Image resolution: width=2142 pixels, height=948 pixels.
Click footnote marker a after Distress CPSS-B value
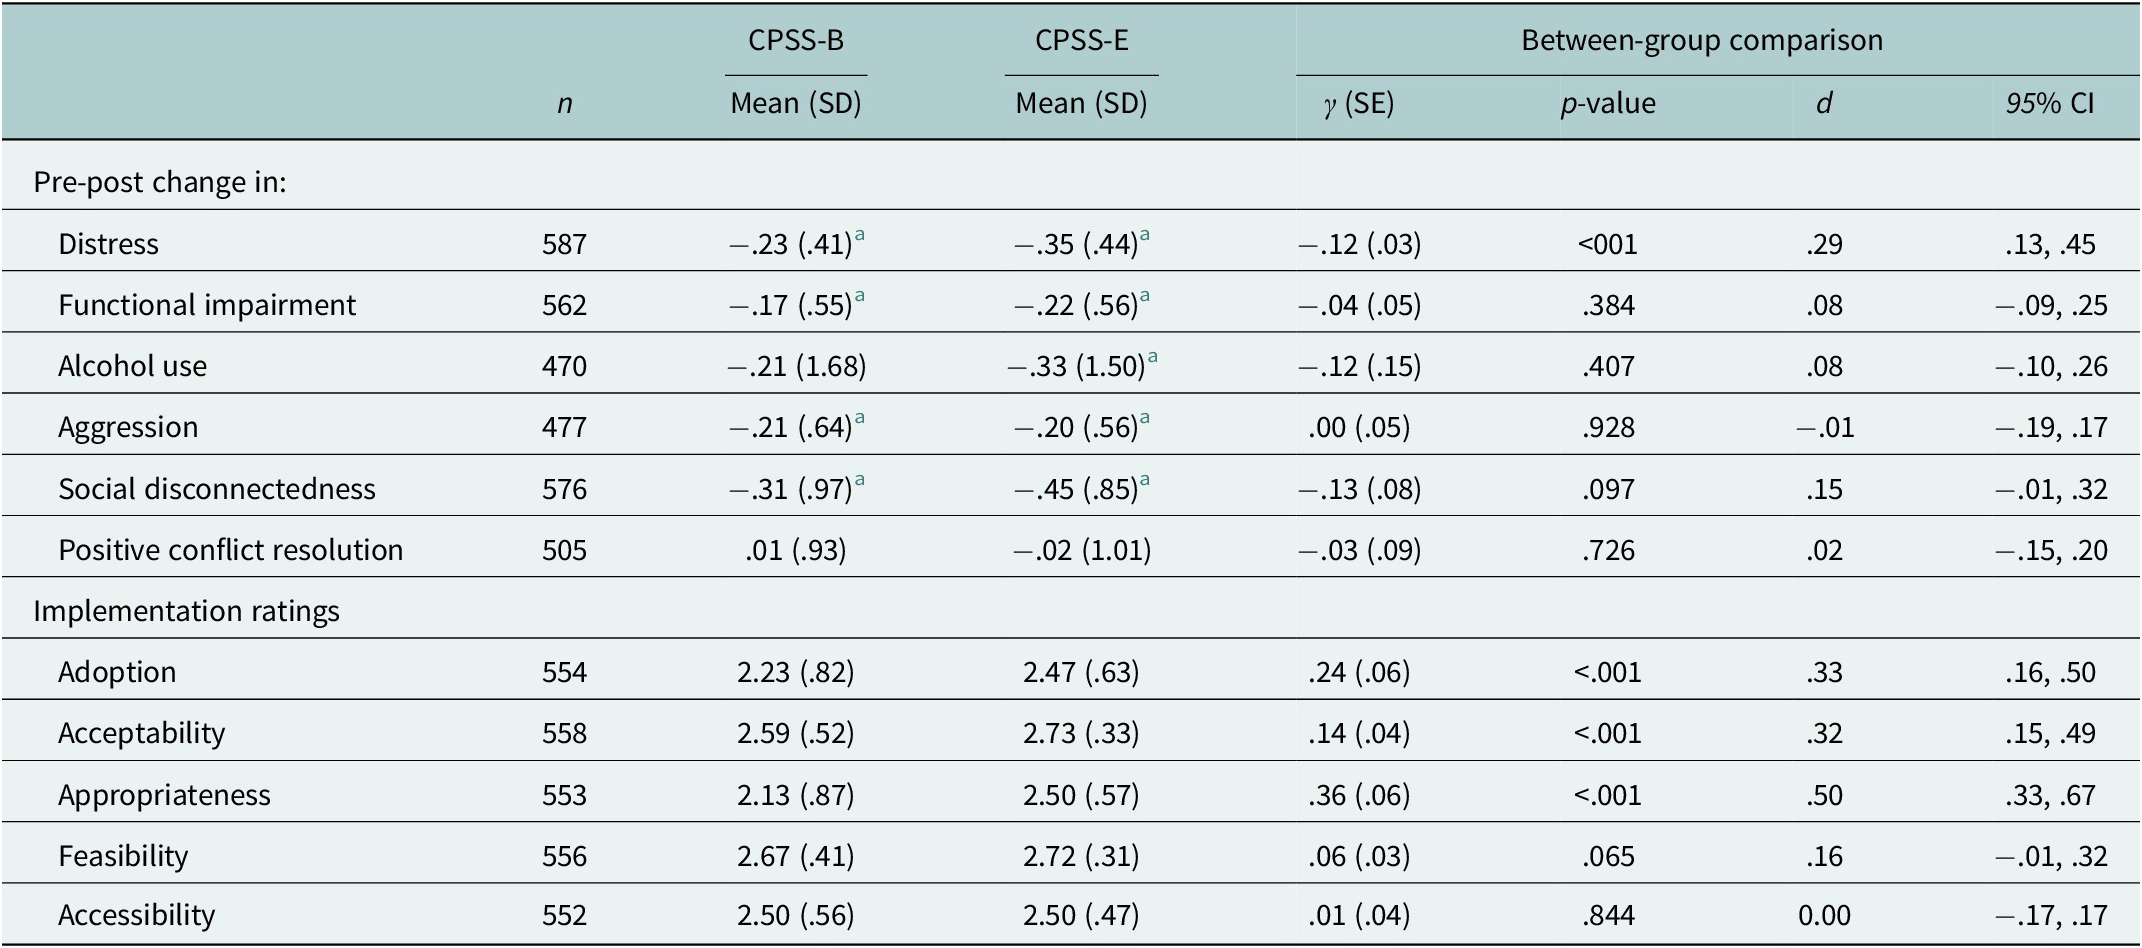(859, 235)
